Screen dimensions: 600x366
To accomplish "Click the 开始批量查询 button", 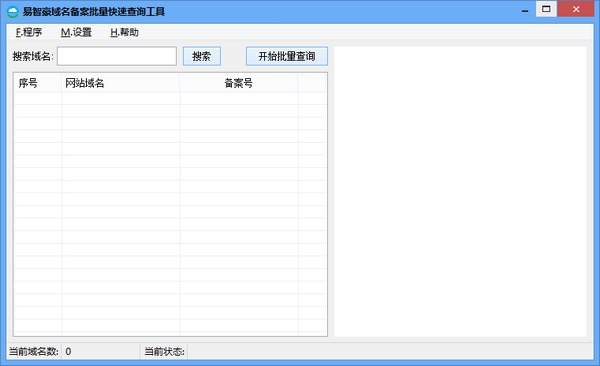I will pos(287,56).
